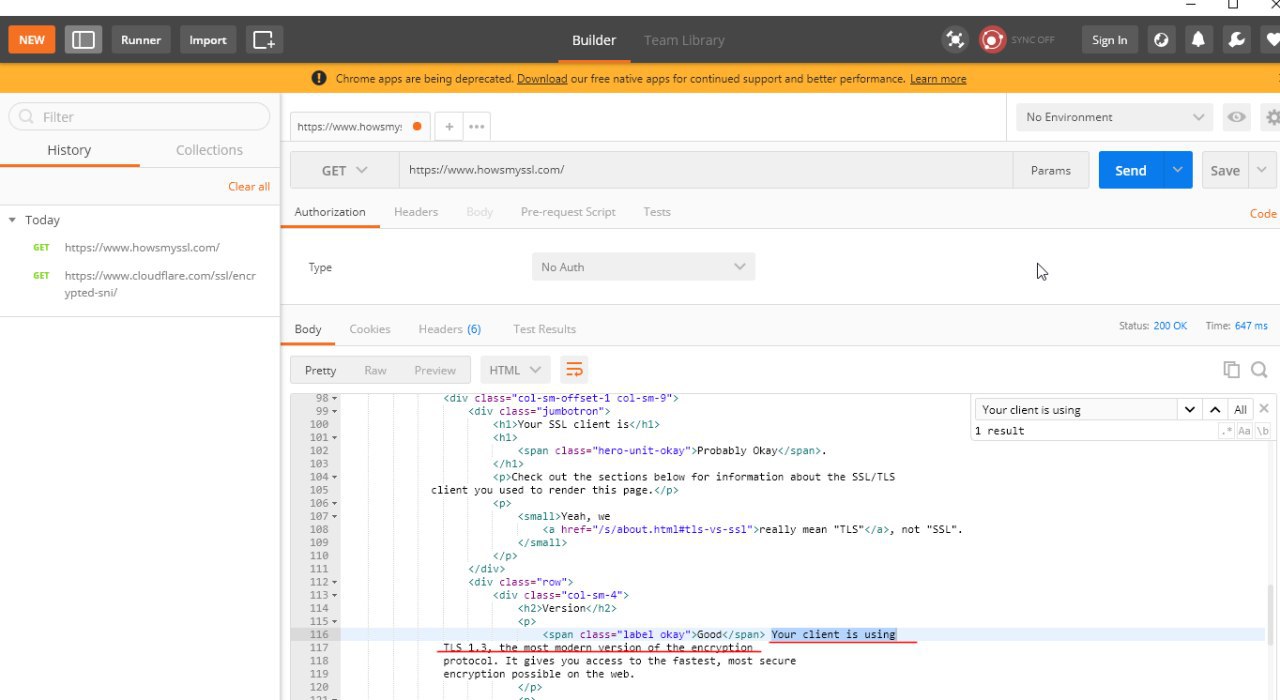Image resolution: width=1280 pixels, height=700 pixels.
Task: Open cloudflare encrypted-sni history entry
Action: (x=160, y=284)
